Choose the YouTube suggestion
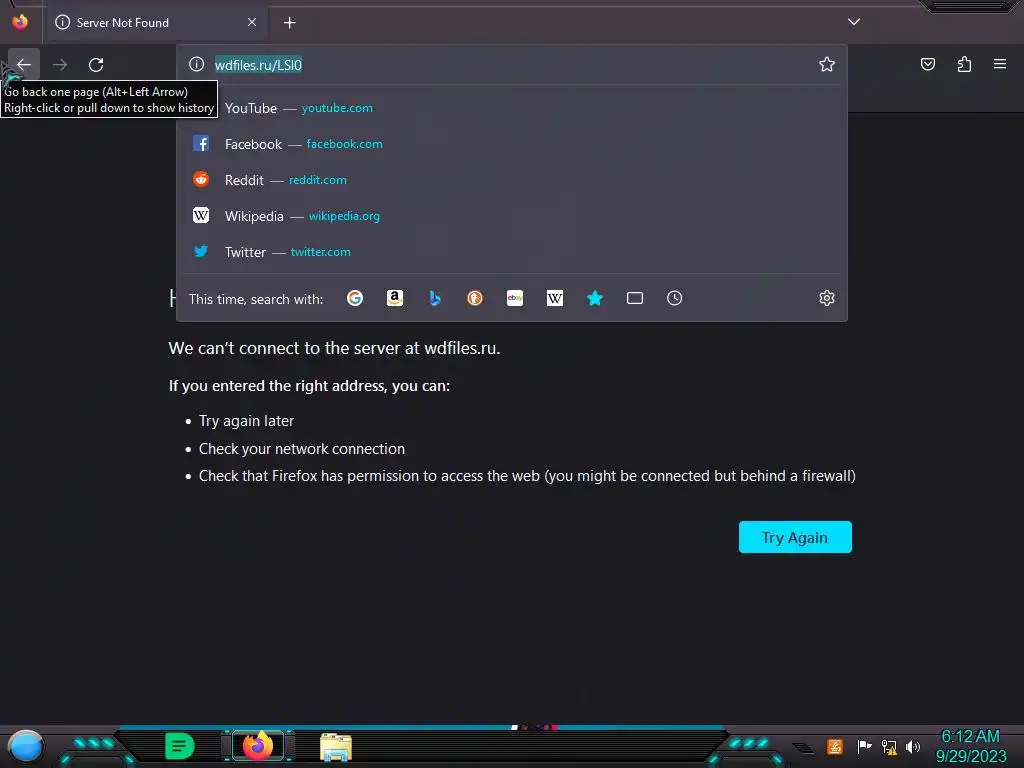 coord(512,108)
